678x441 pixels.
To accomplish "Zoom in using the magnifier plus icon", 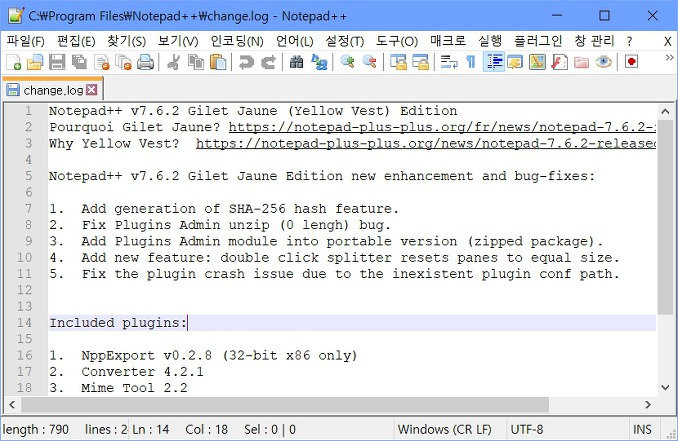I will [347, 62].
